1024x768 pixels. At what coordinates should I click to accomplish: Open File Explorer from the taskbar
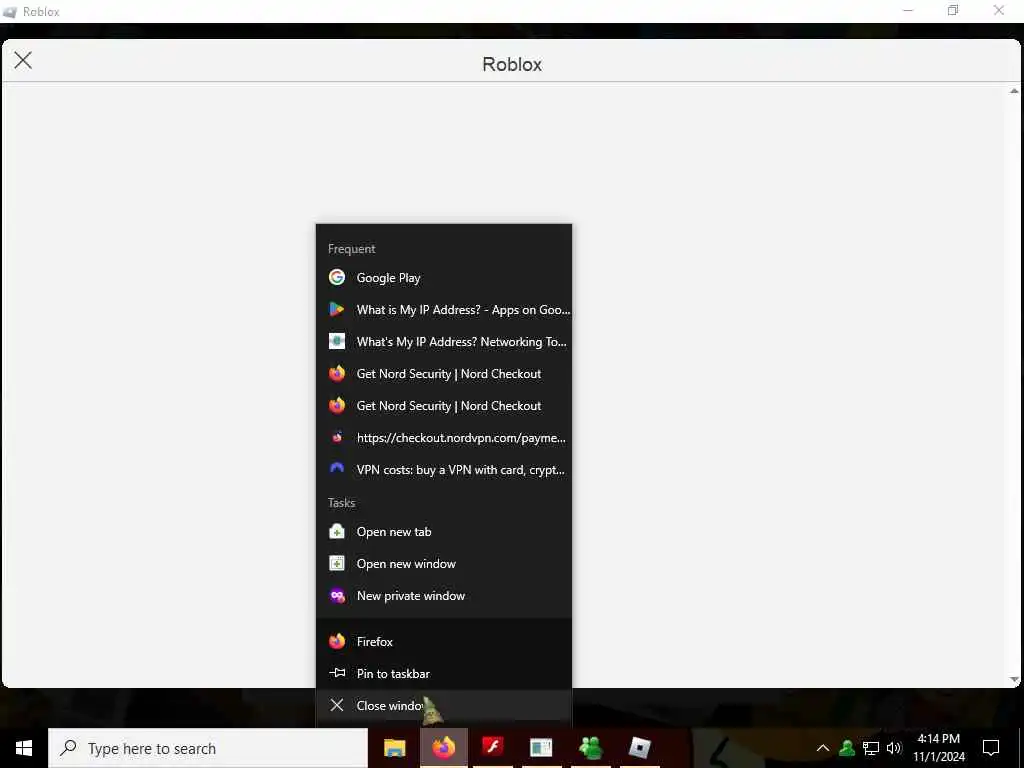point(394,748)
